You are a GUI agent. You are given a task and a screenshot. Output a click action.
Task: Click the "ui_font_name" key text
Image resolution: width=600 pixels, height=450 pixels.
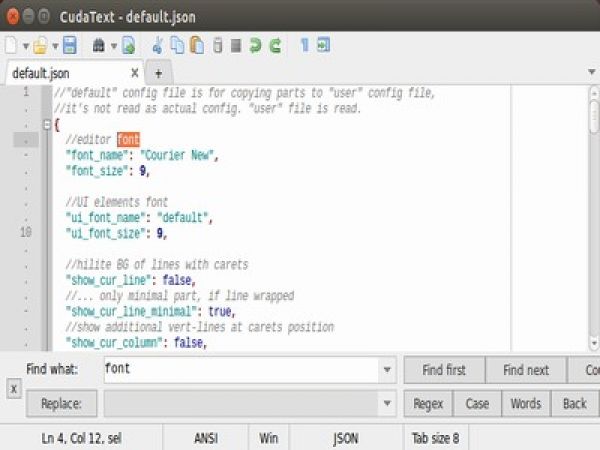[105, 217]
